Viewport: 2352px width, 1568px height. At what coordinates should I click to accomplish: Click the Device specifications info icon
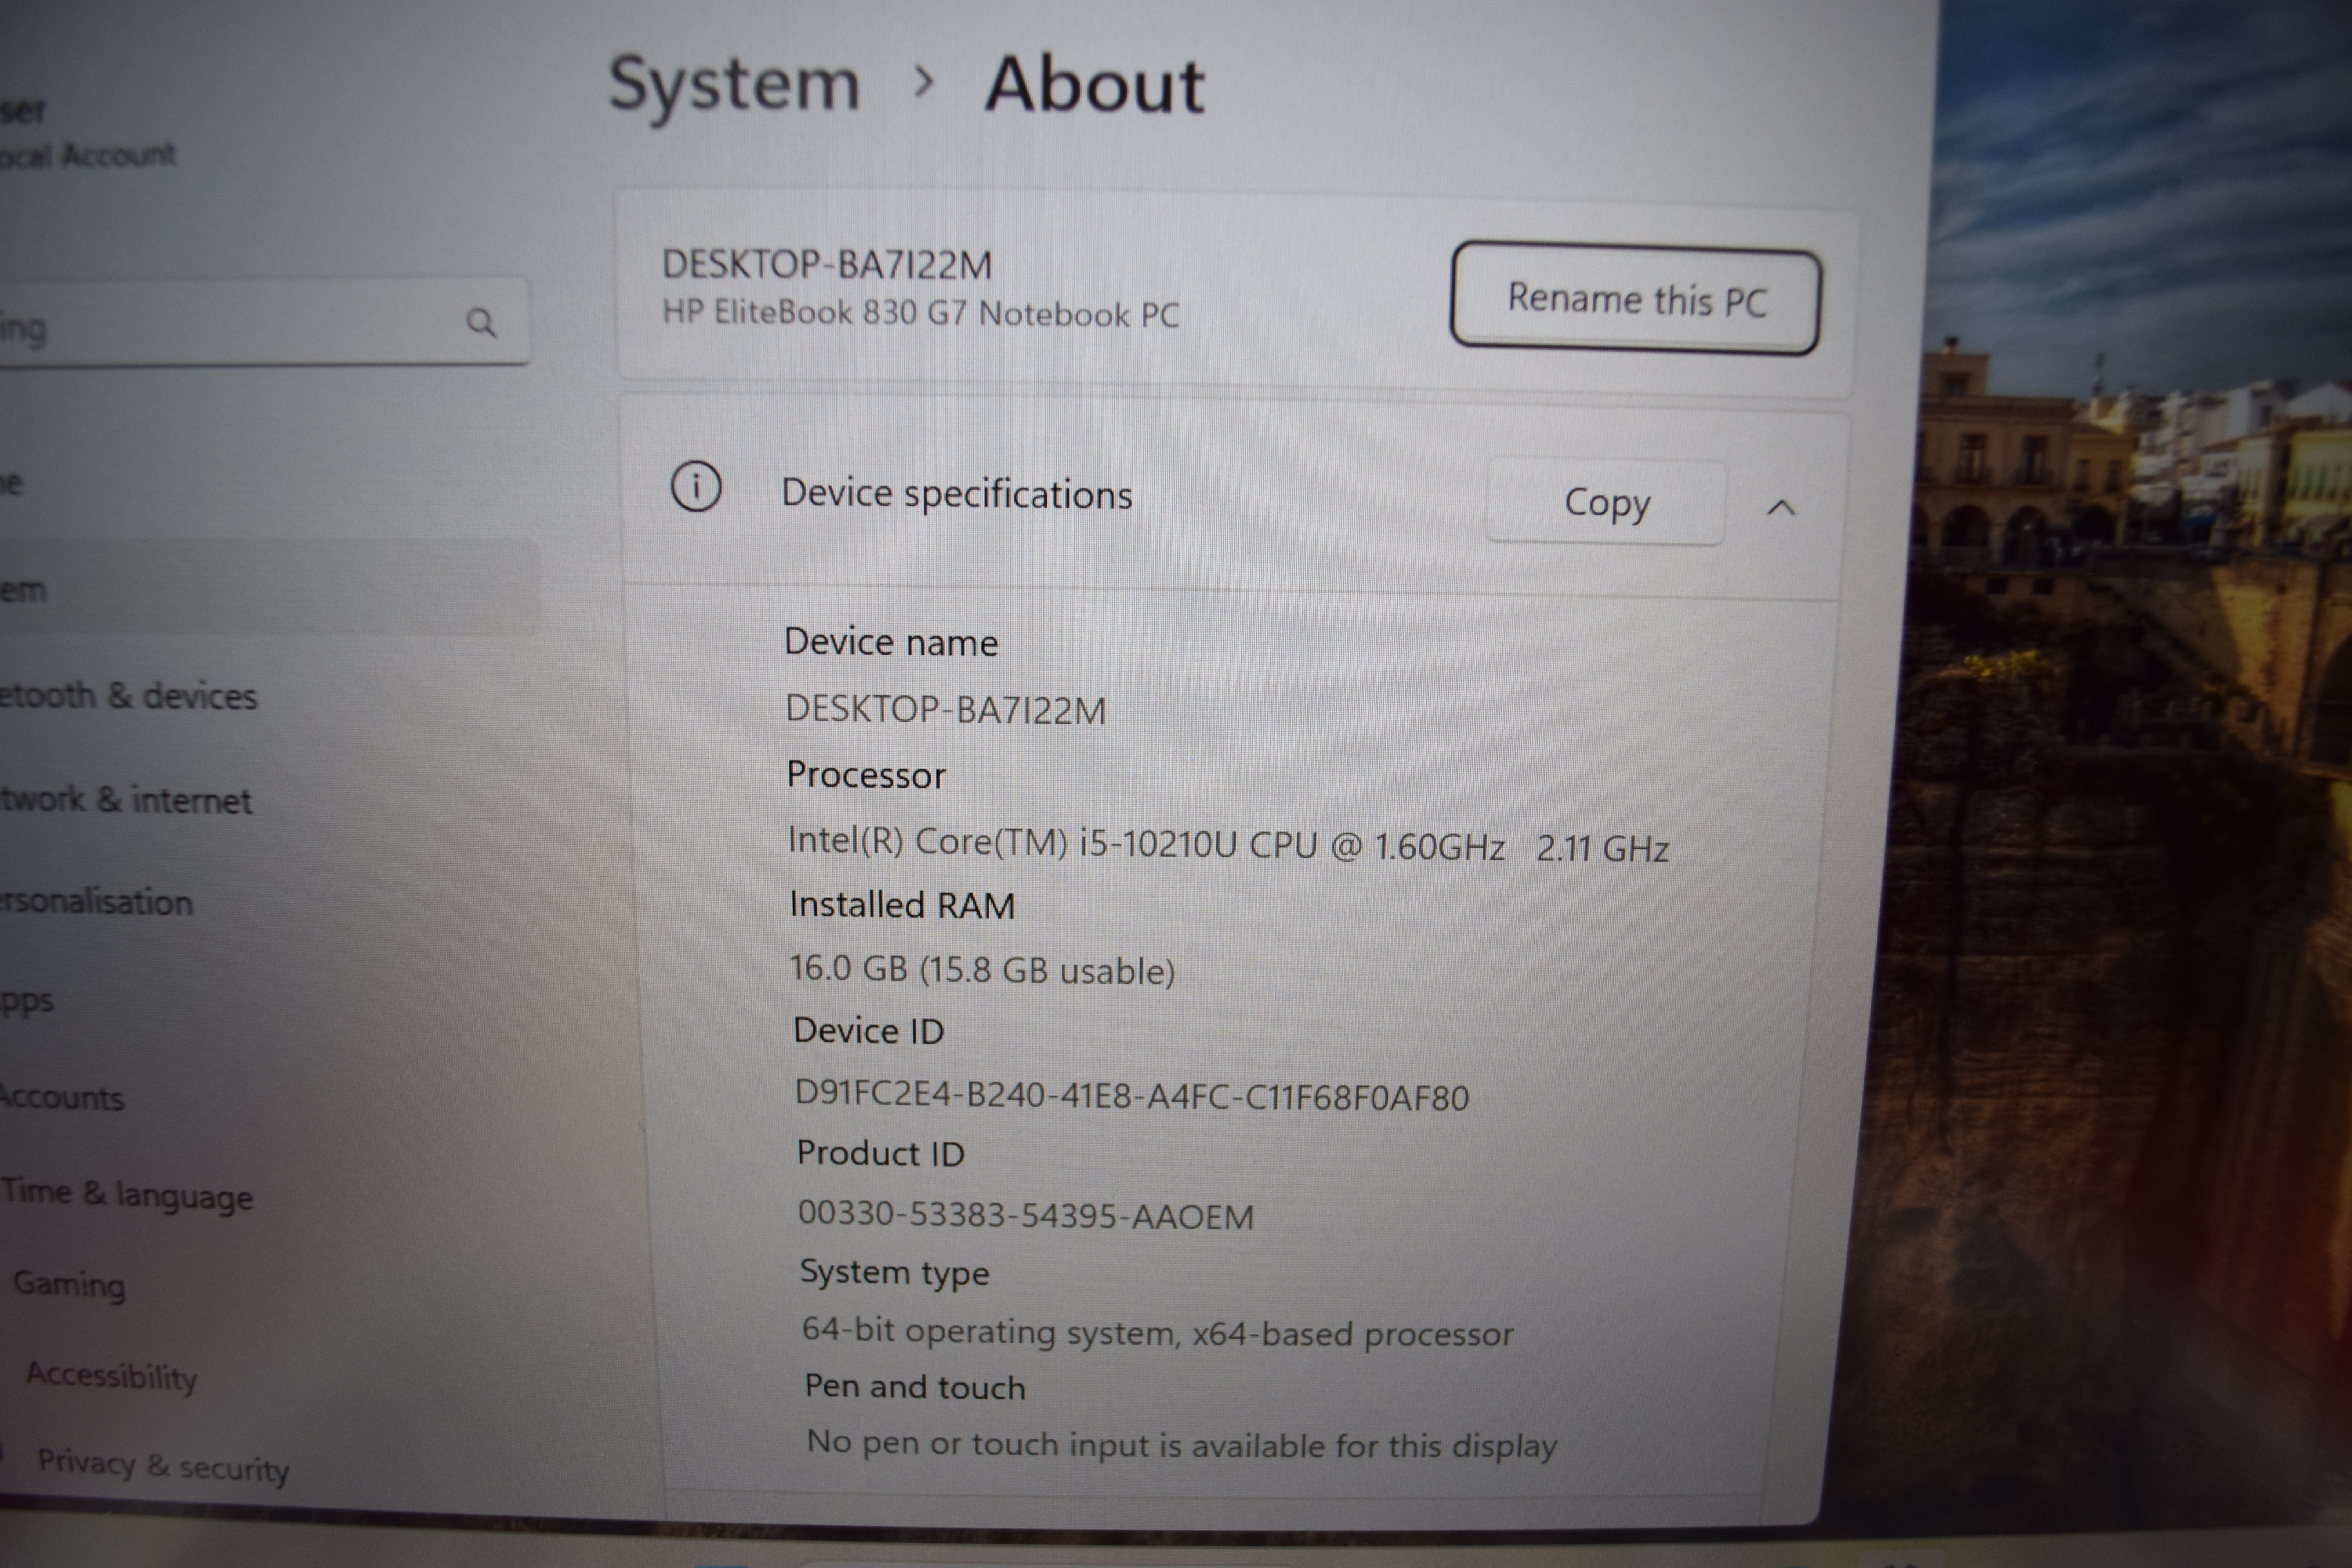696,487
